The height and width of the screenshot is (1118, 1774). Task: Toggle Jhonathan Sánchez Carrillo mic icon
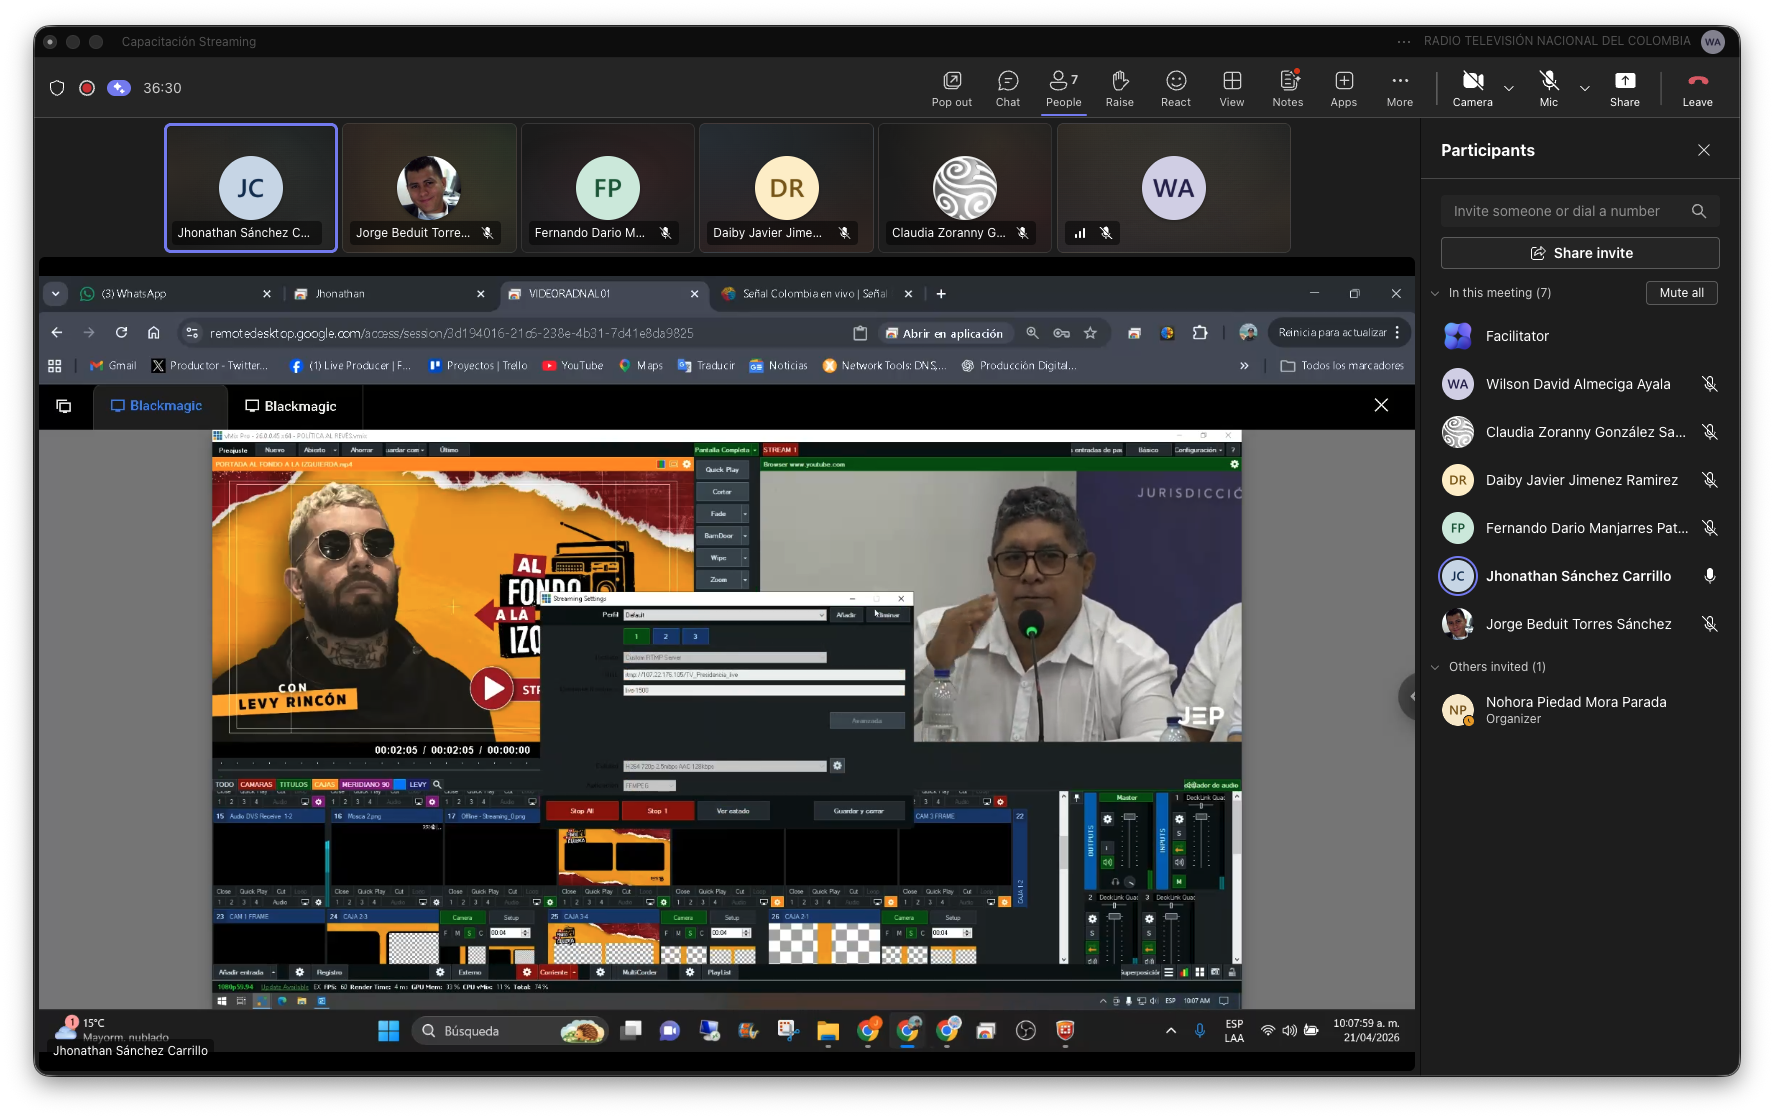[1710, 576]
